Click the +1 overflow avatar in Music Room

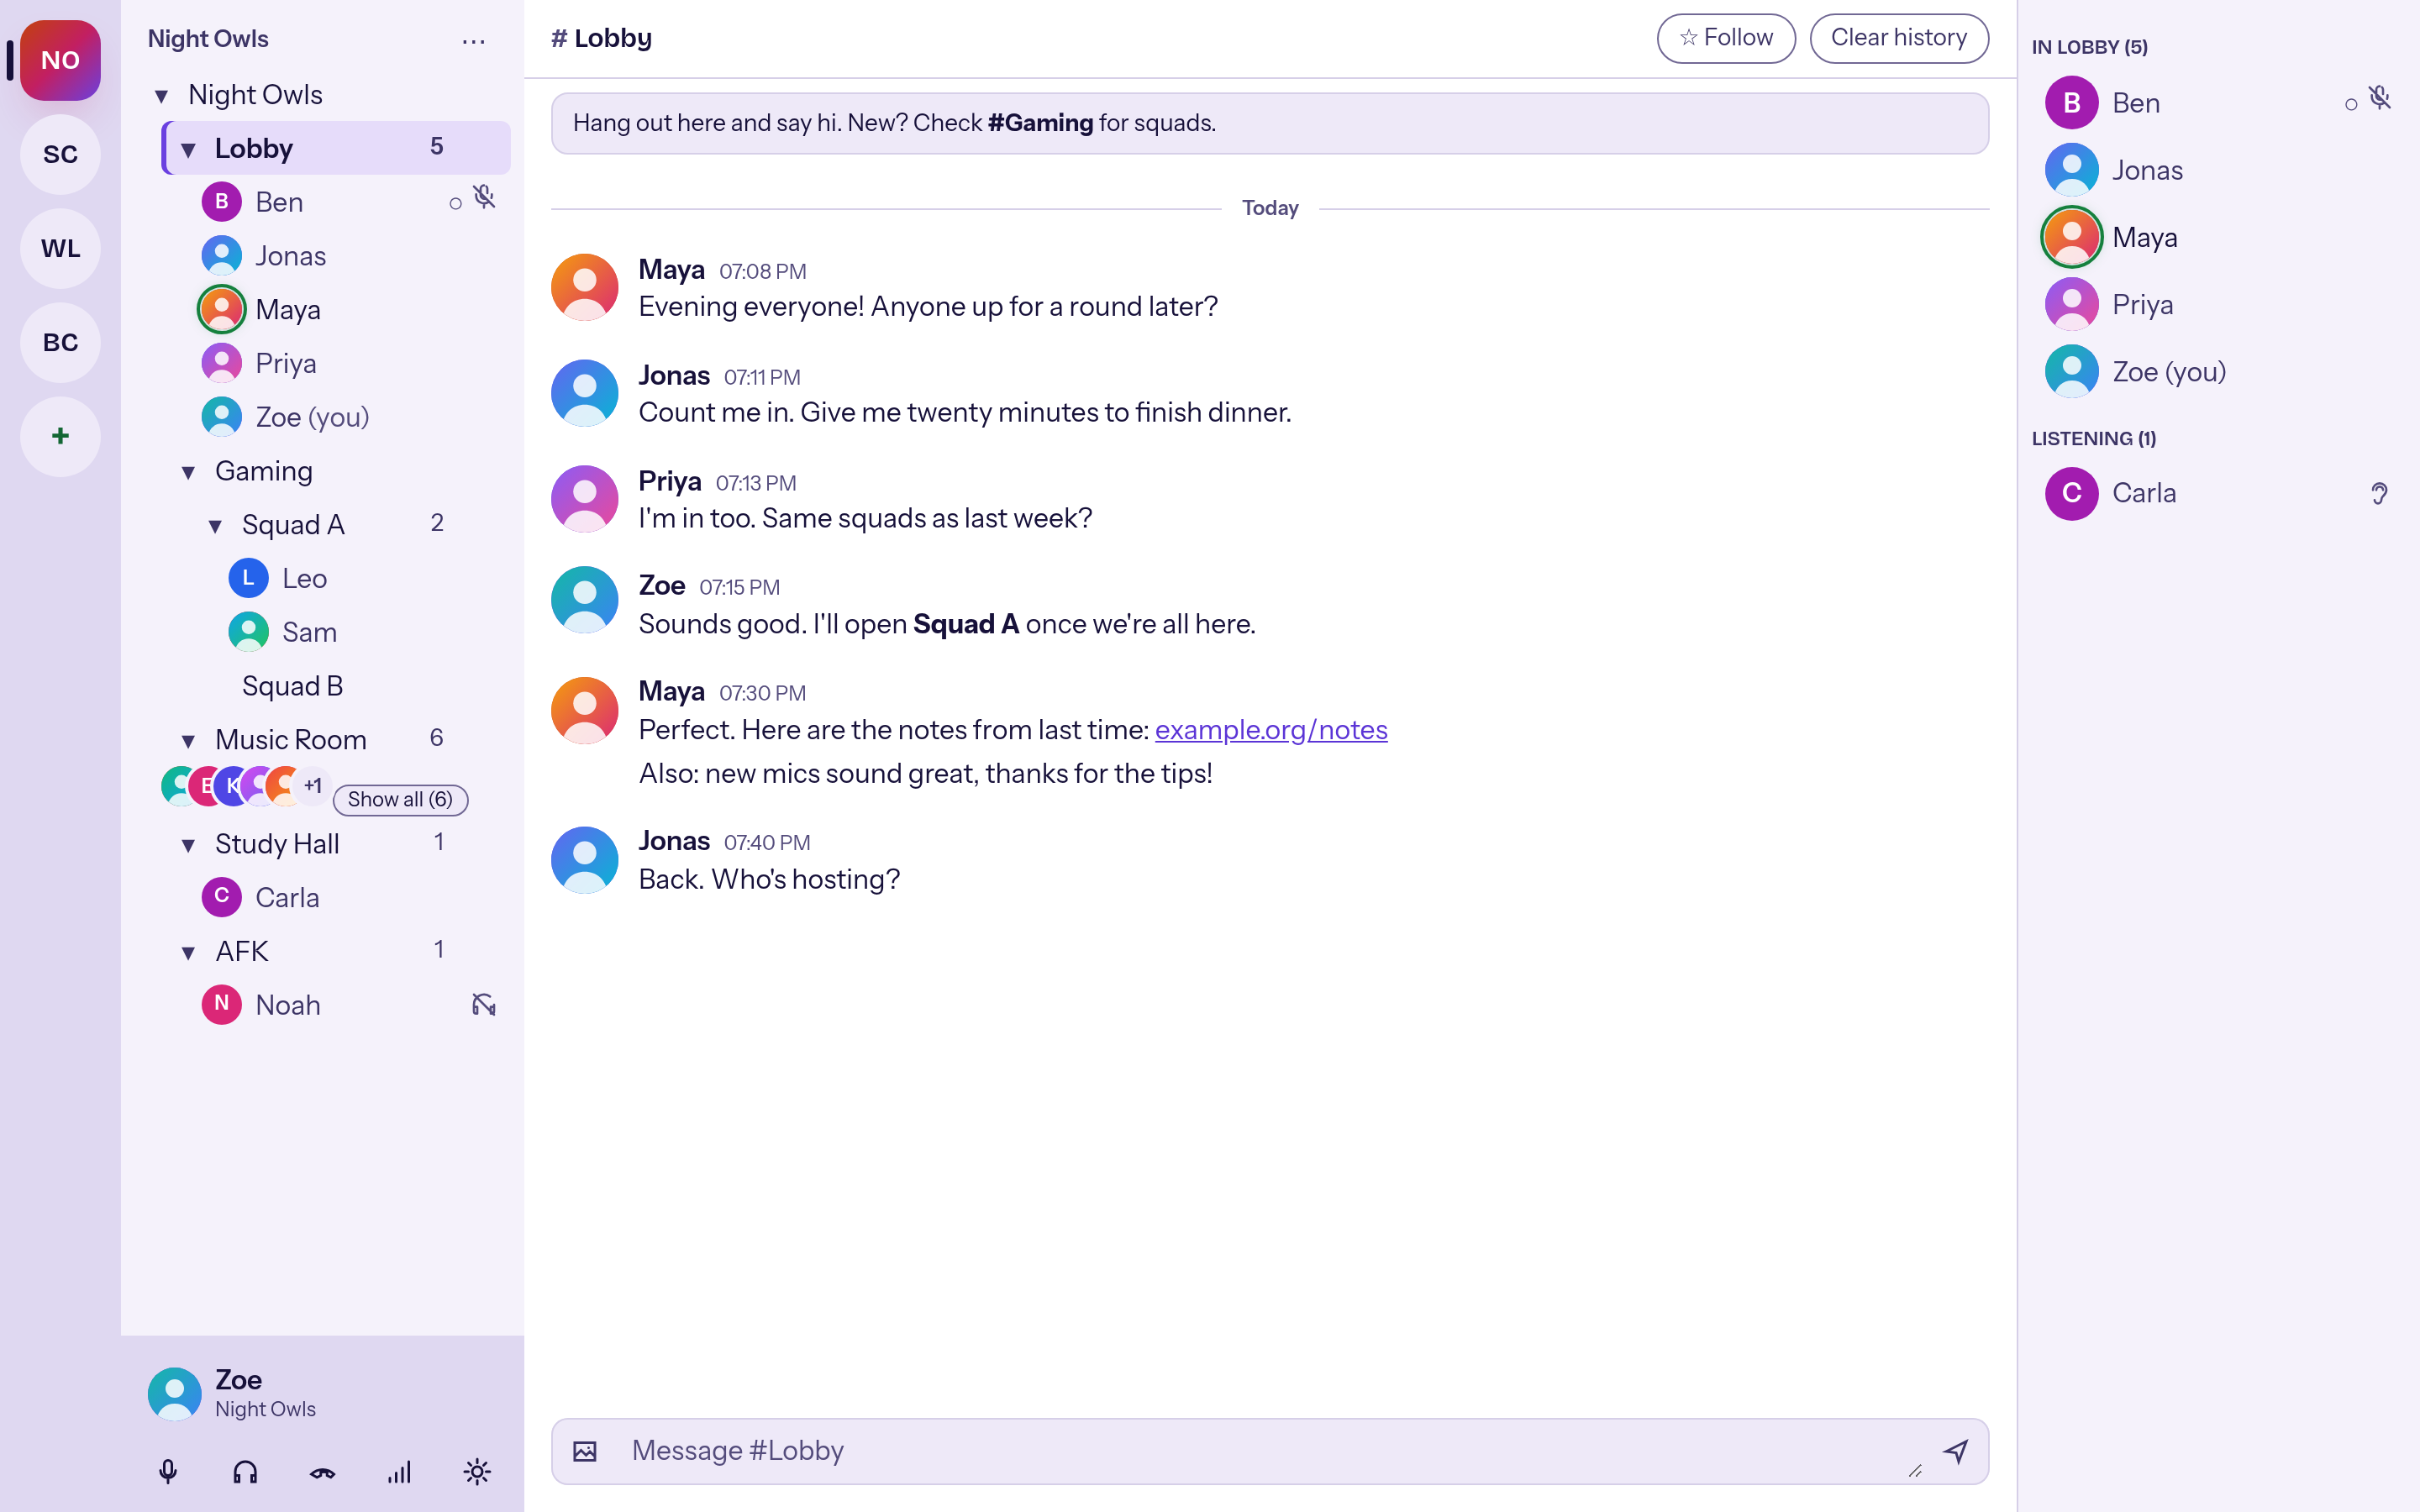click(313, 785)
